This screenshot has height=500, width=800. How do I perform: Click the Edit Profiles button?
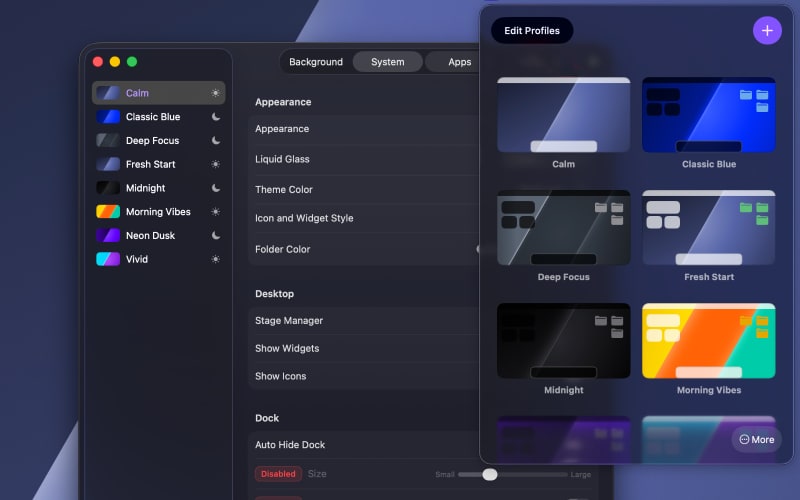click(532, 31)
